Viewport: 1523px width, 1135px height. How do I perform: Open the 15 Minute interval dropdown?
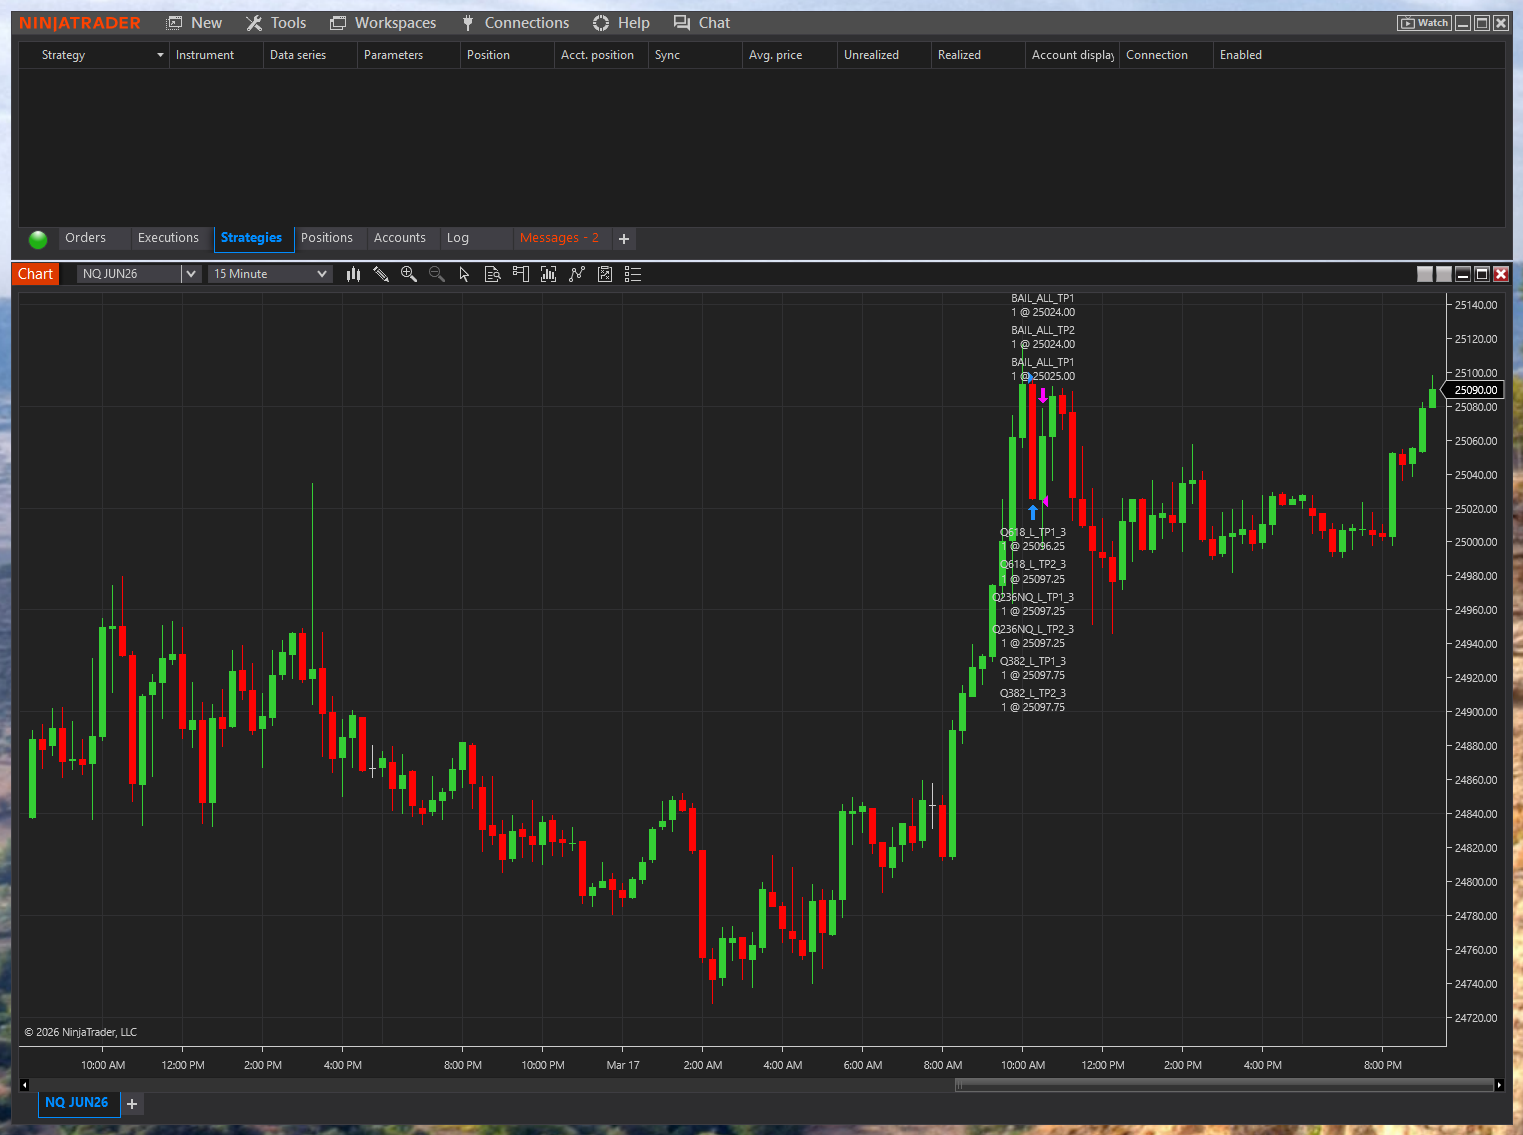(x=322, y=273)
